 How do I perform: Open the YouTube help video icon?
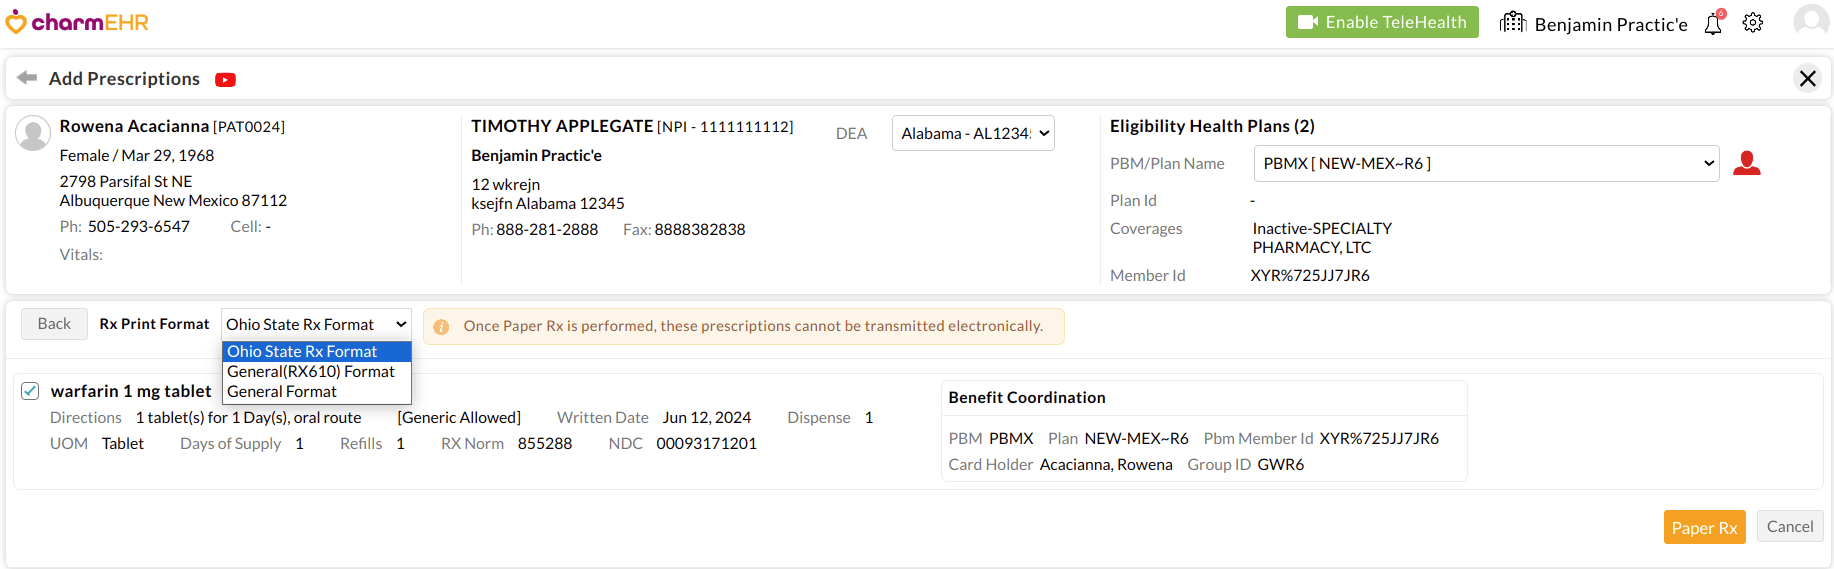[225, 80]
